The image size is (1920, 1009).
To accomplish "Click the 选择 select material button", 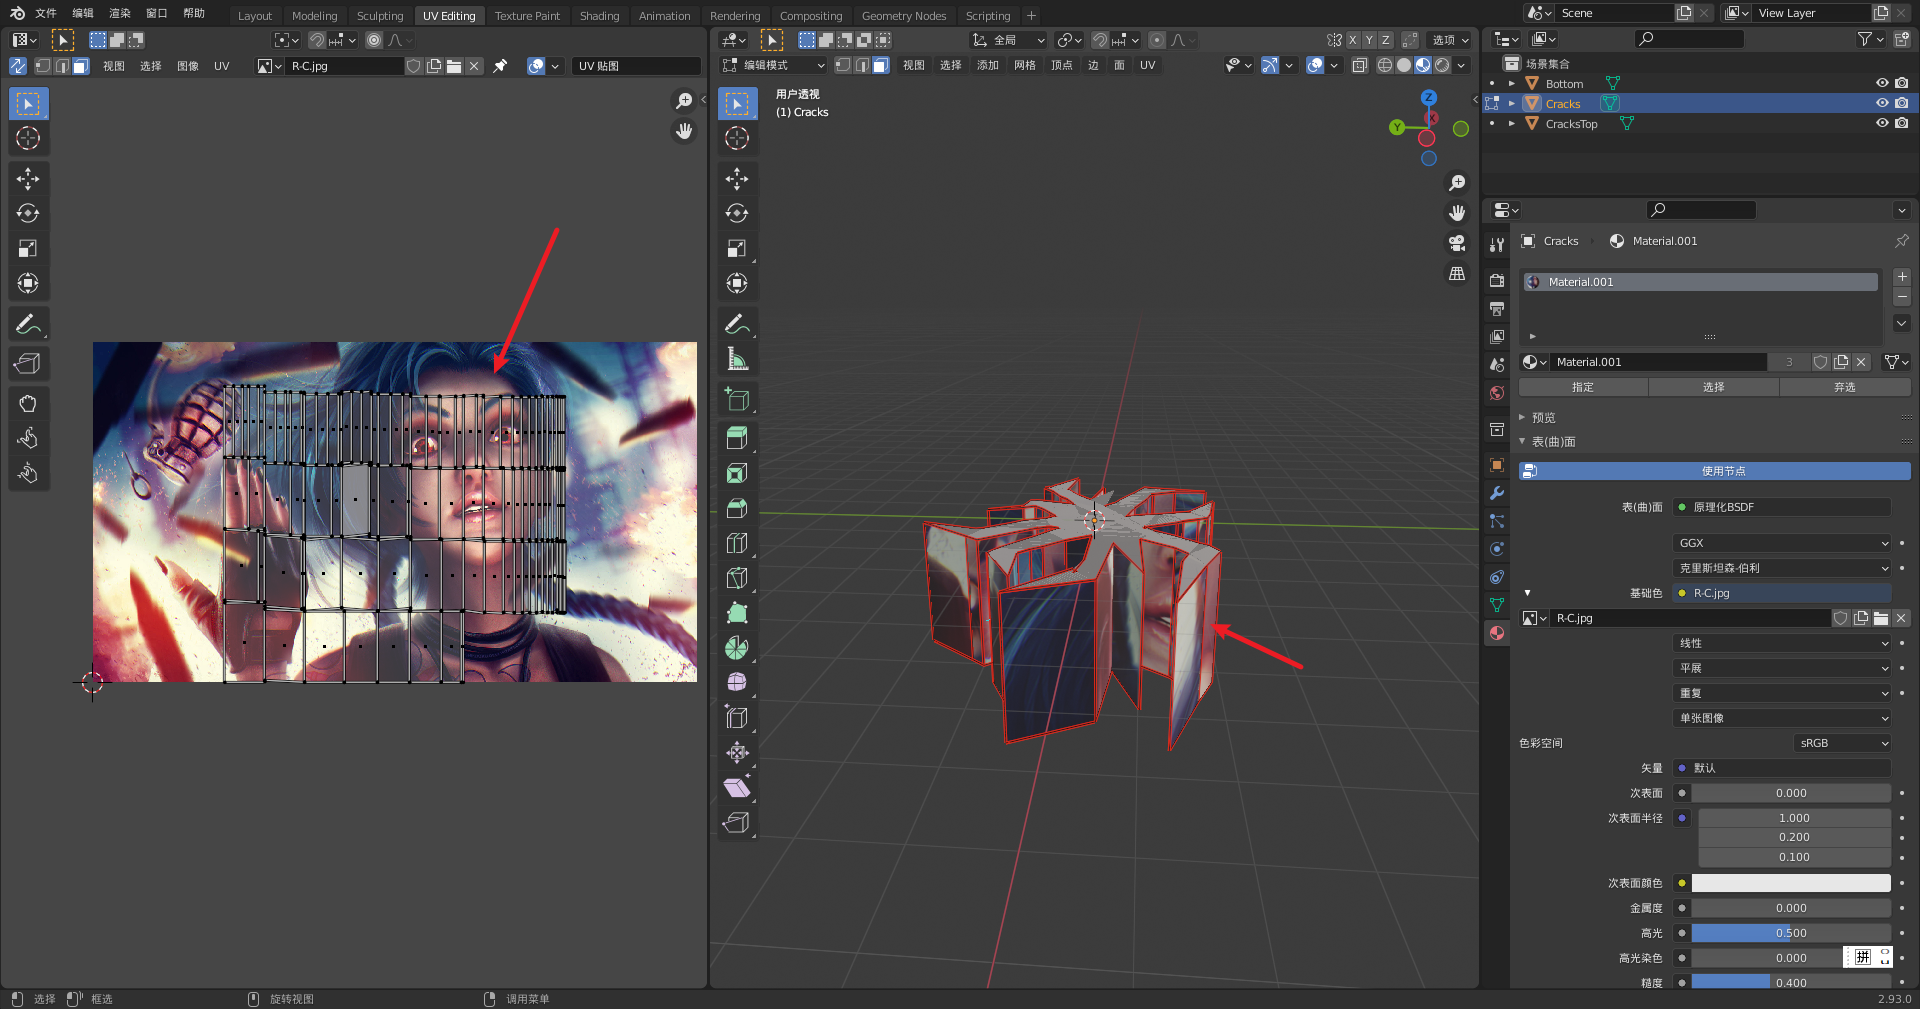I will (1714, 387).
